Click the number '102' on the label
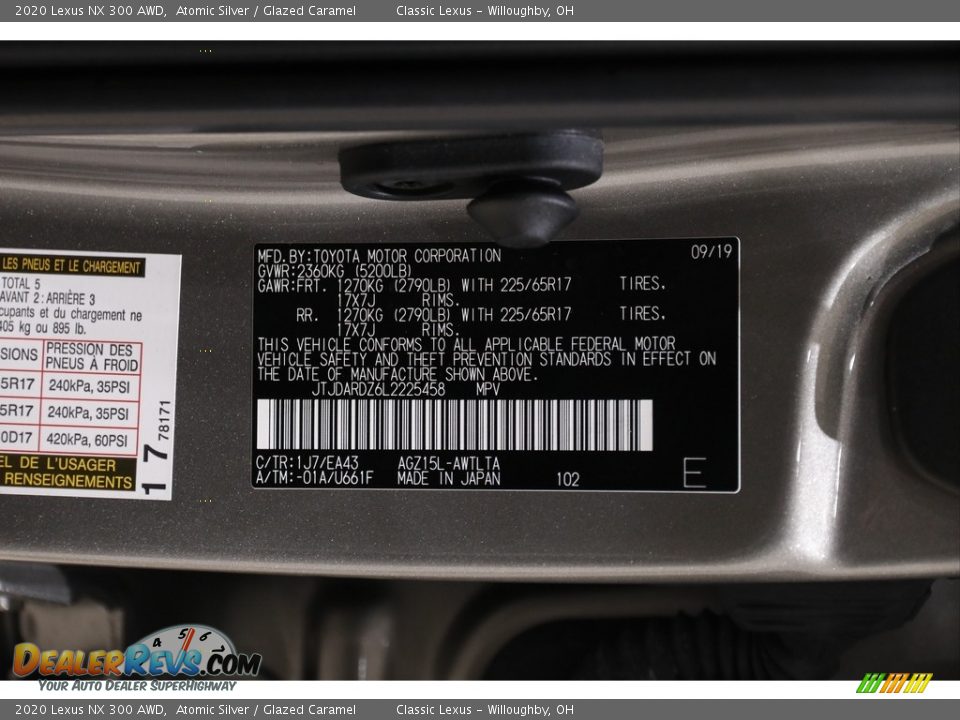This screenshot has height=720, width=960. click(568, 479)
